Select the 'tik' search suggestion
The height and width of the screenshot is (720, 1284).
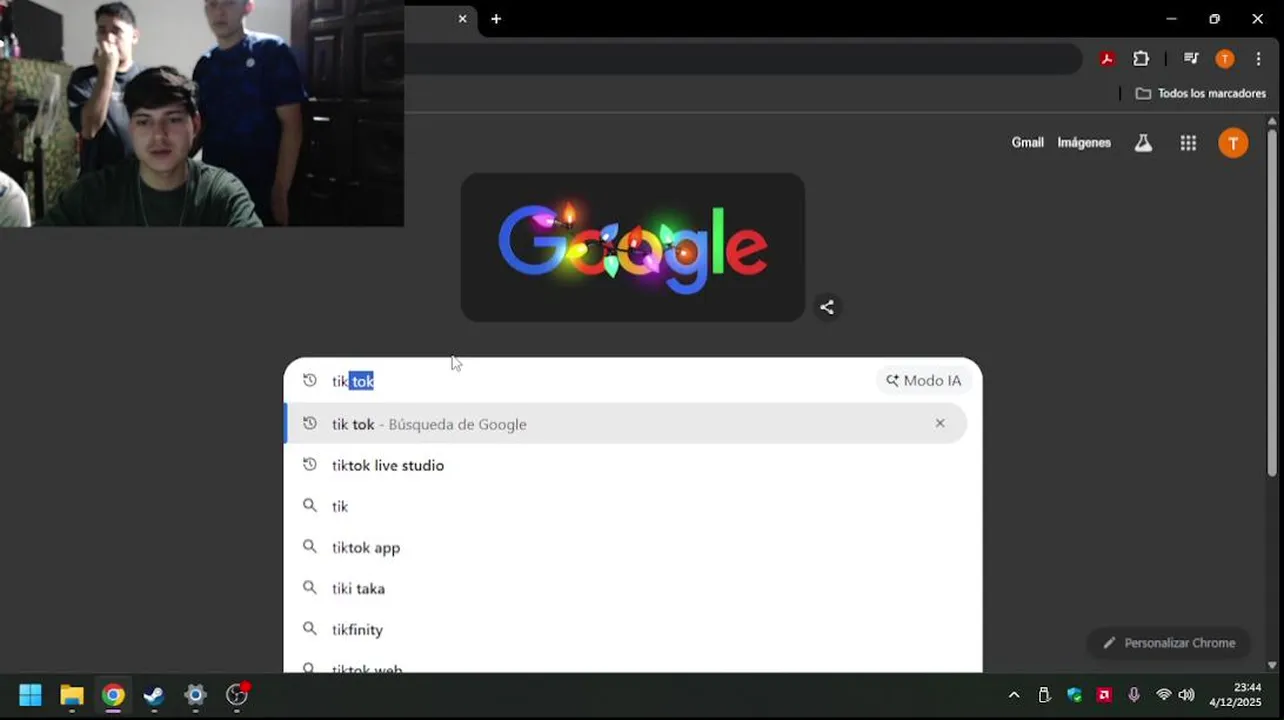tap(626, 506)
